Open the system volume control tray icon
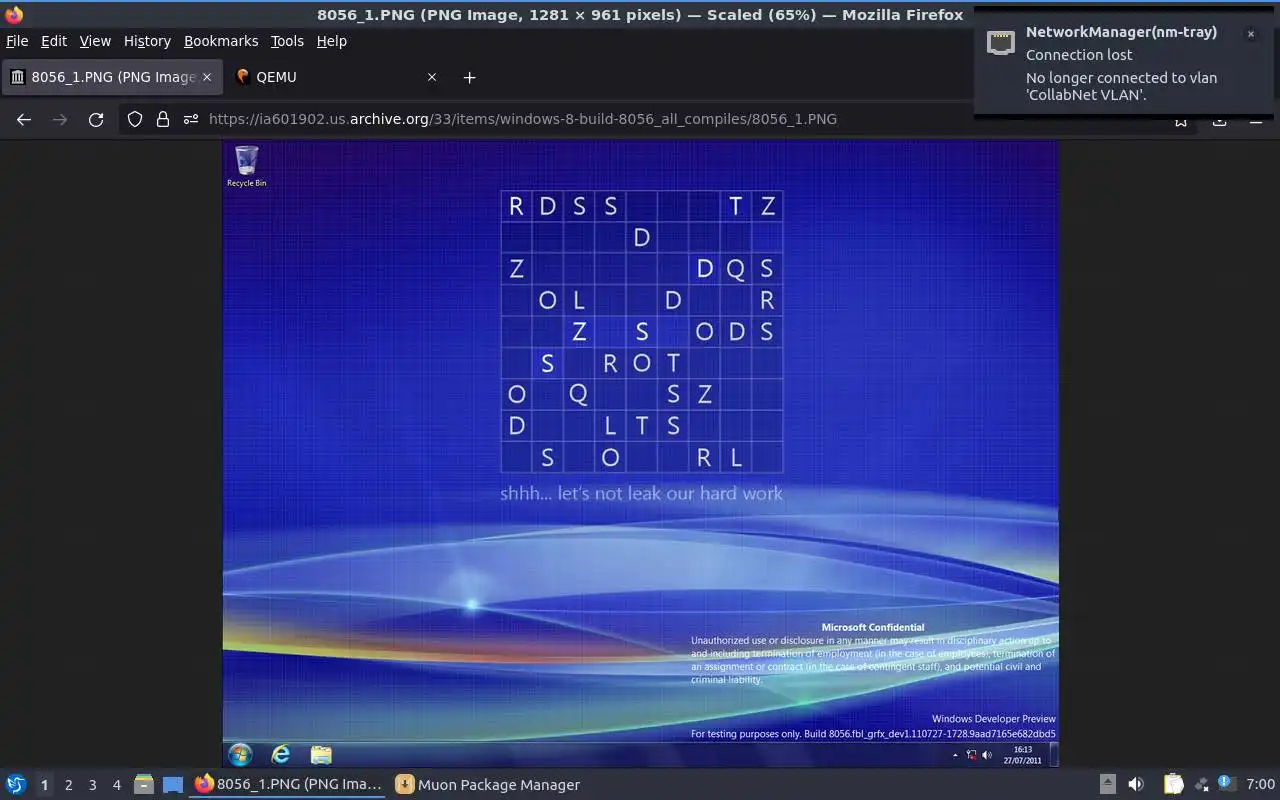 (x=1136, y=785)
